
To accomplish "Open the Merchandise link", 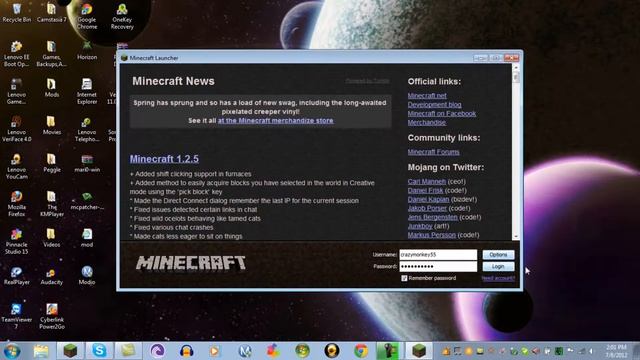I will tap(427, 122).
